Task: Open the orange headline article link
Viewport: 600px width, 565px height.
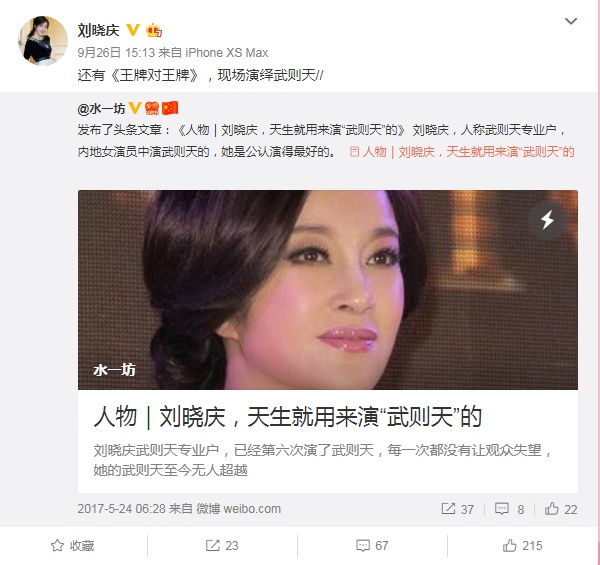Action: point(462,152)
